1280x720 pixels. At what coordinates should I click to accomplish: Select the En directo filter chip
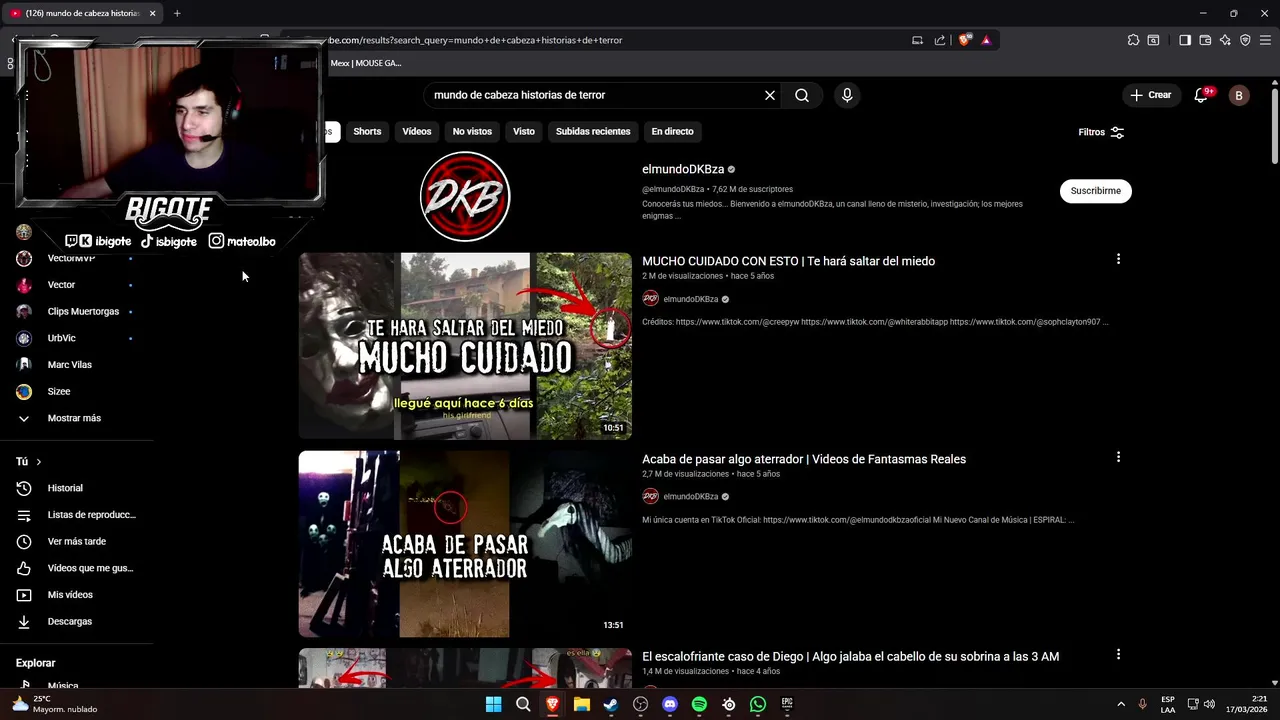coord(672,131)
